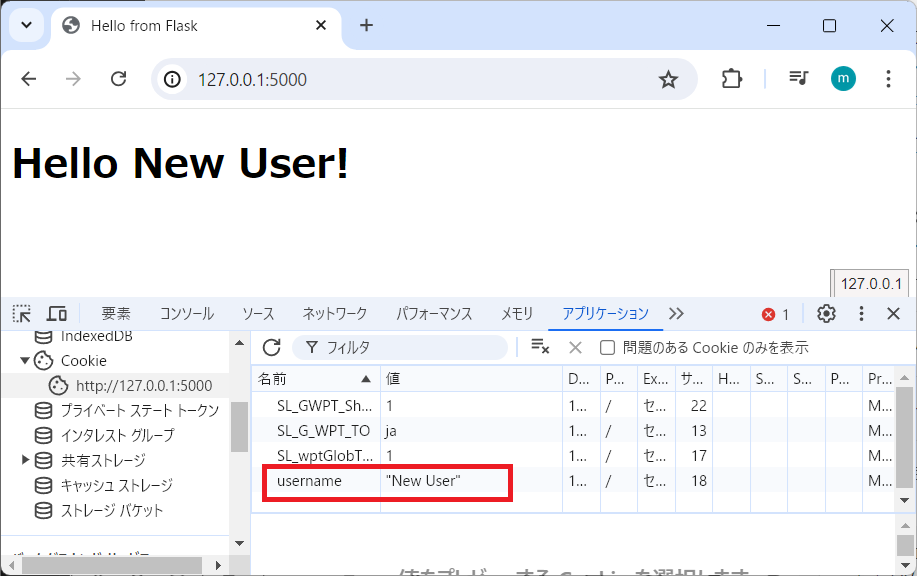This screenshot has width=917, height=576.
Task: Click the cookie table vertical scrollbar
Action: pyautogui.click(x=904, y=440)
